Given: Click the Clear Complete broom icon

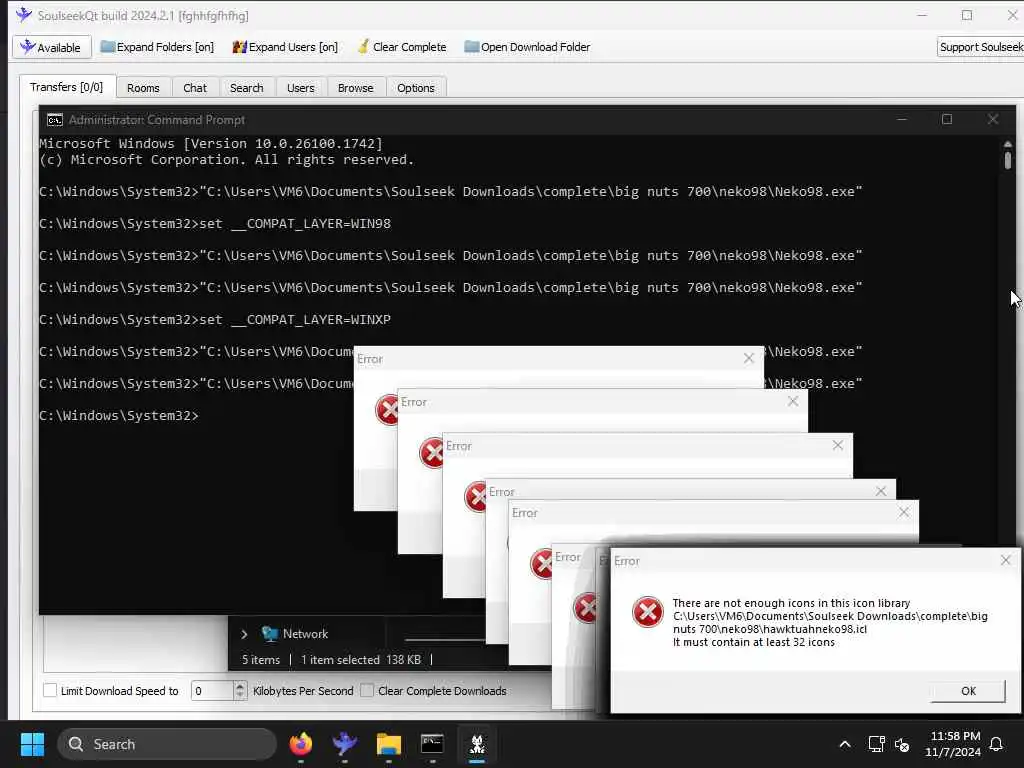Looking at the screenshot, I should [363, 46].
